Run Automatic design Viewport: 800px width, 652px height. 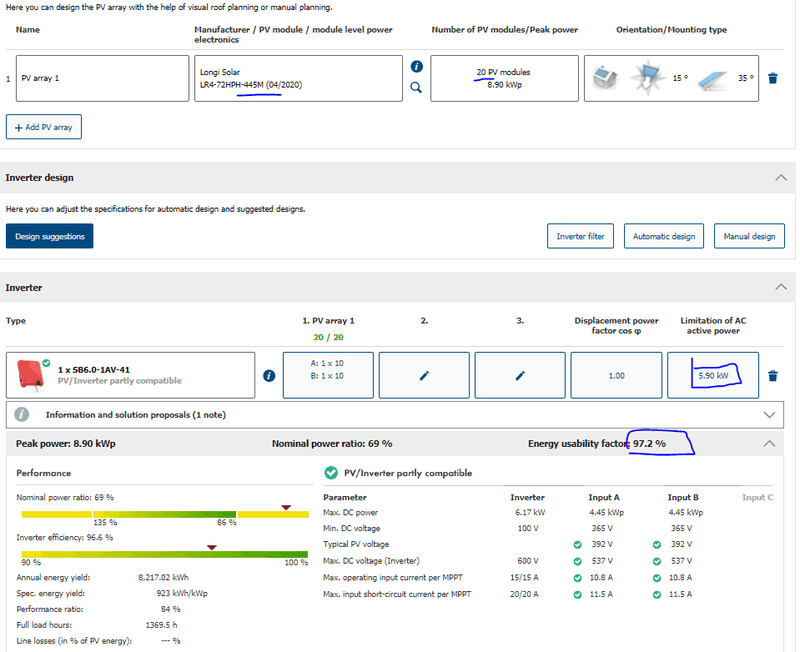point(663,236)
